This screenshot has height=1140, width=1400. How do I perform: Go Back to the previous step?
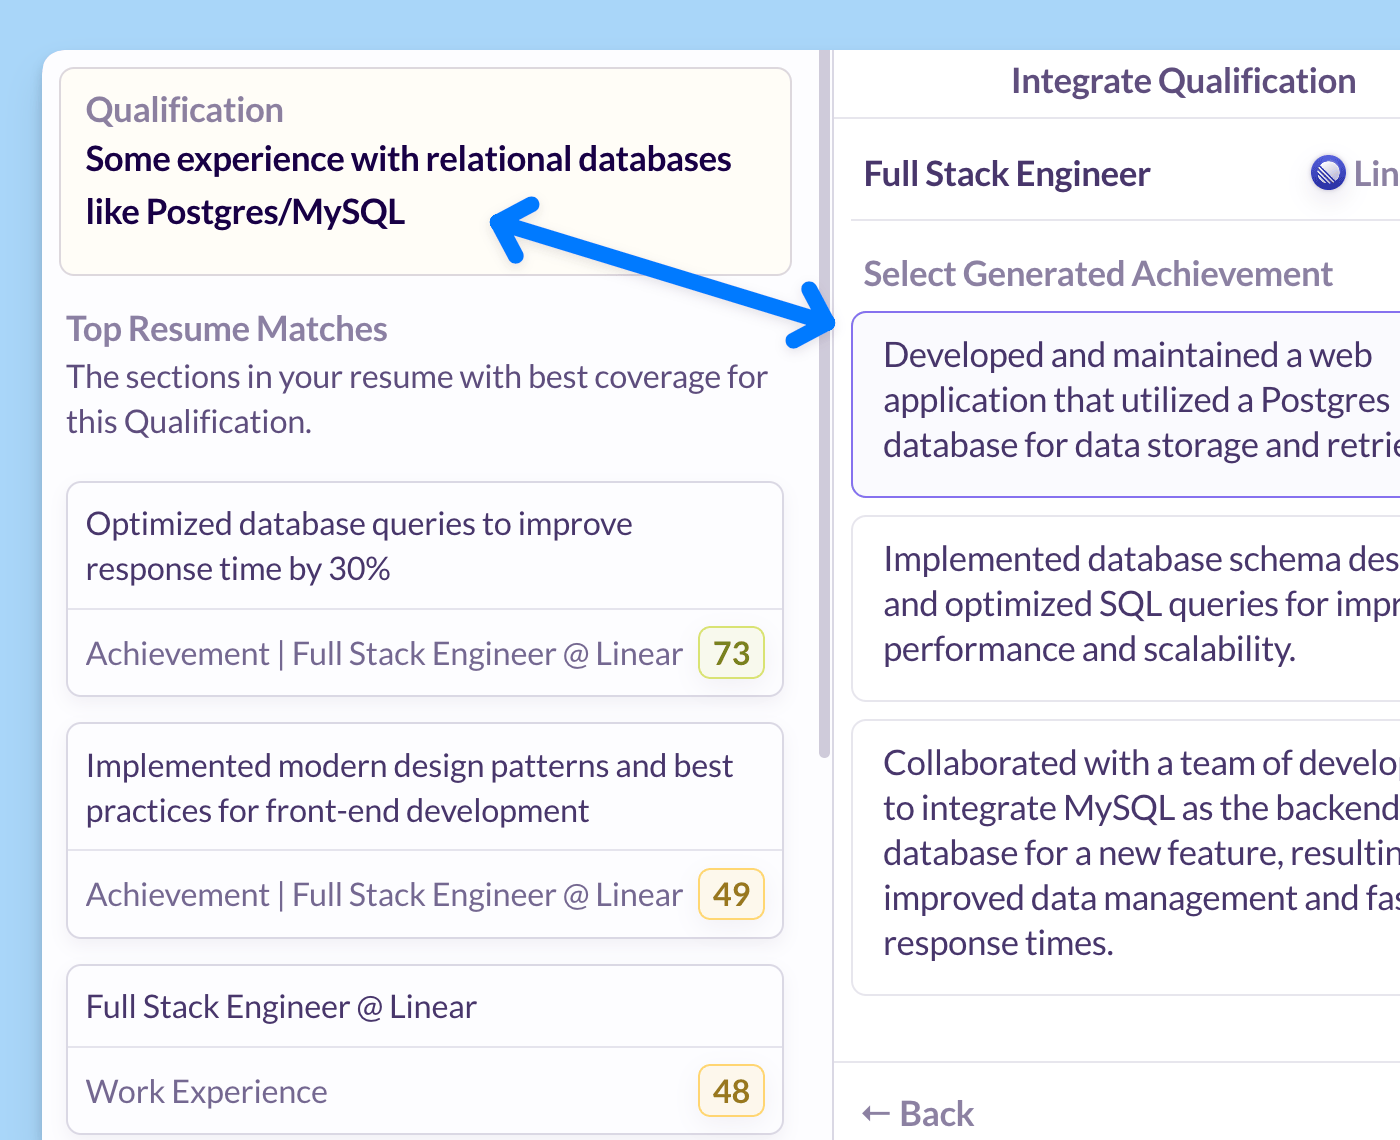(918, 1113)
